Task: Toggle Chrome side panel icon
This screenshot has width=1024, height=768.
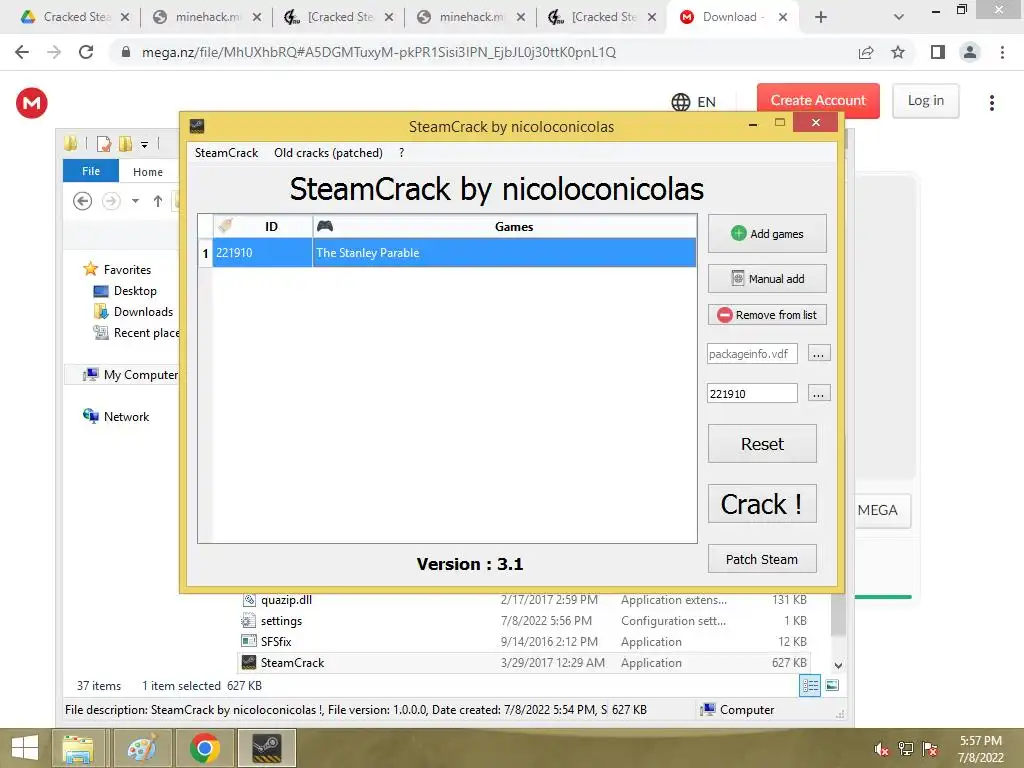Action: coord(938,52)
